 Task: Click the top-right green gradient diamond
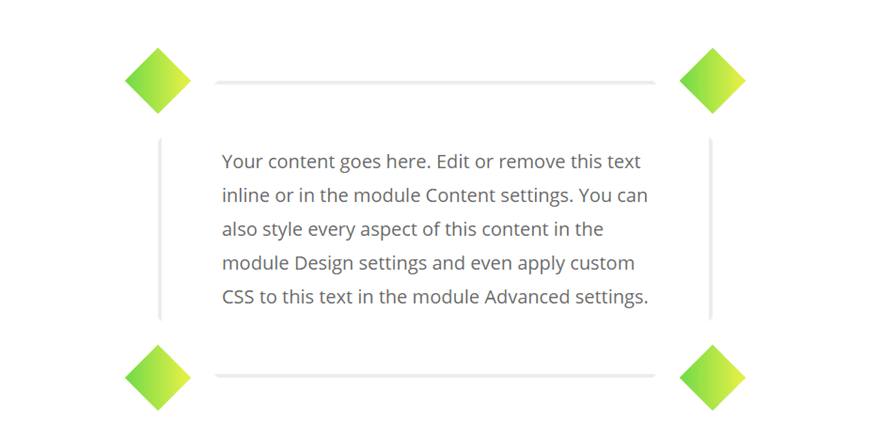(x=712, y=81)
